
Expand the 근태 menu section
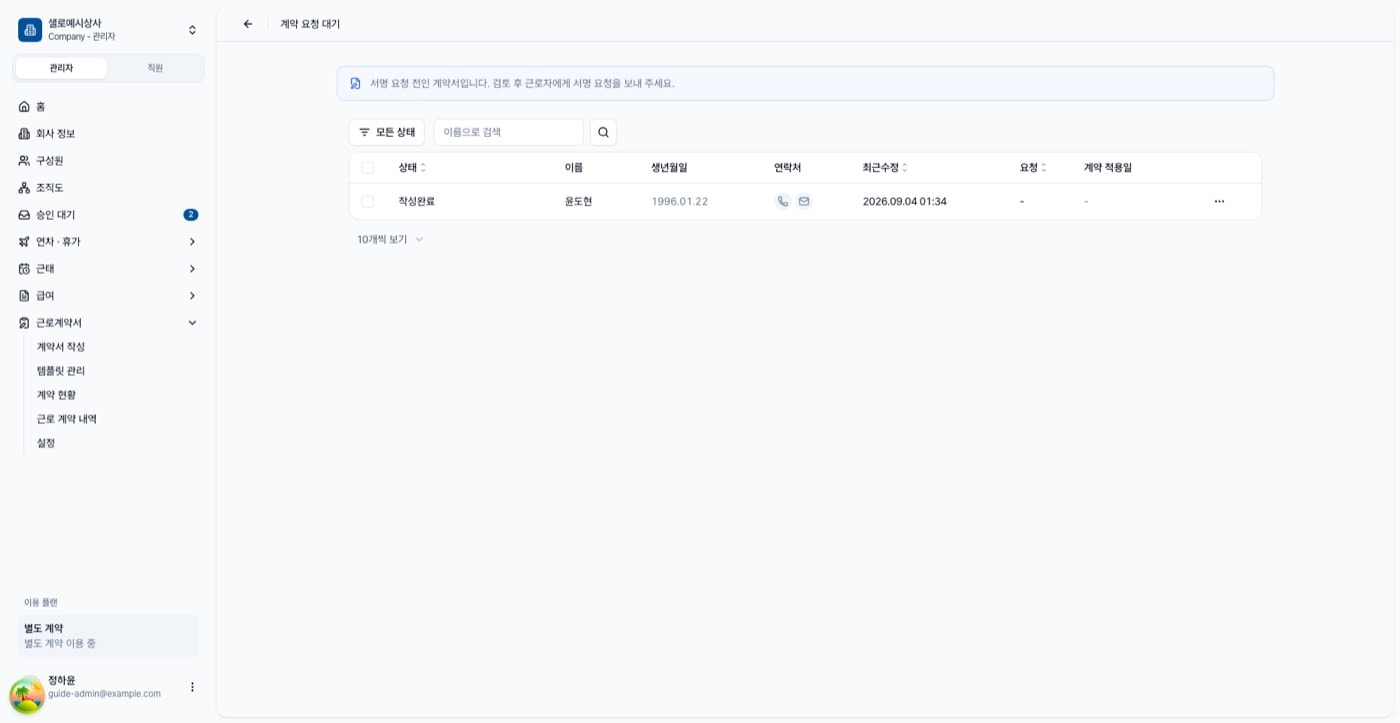[108, 268]
